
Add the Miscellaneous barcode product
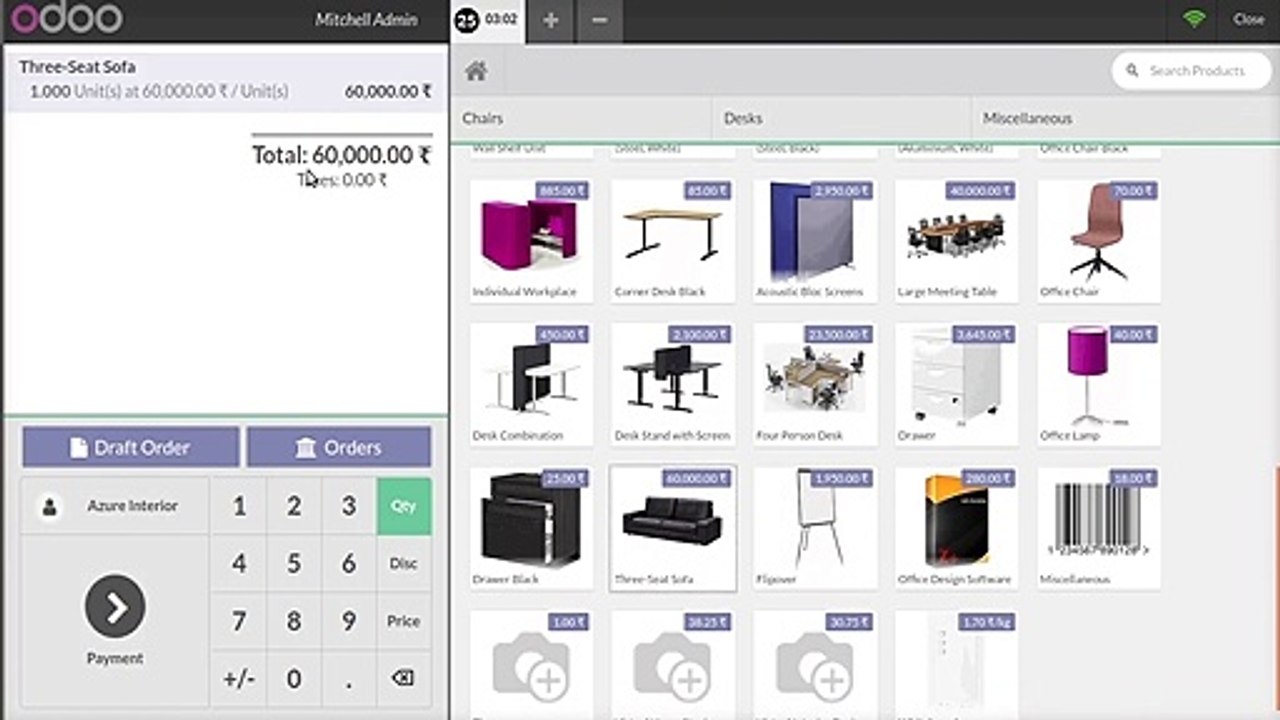[x=1099, y=528]
